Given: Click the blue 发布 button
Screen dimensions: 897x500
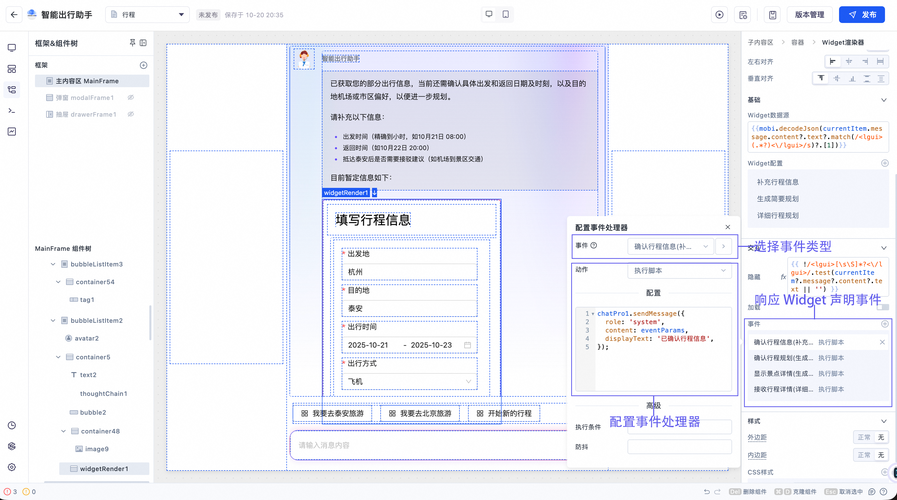Looking at the screenshot, I should point(862,15).
